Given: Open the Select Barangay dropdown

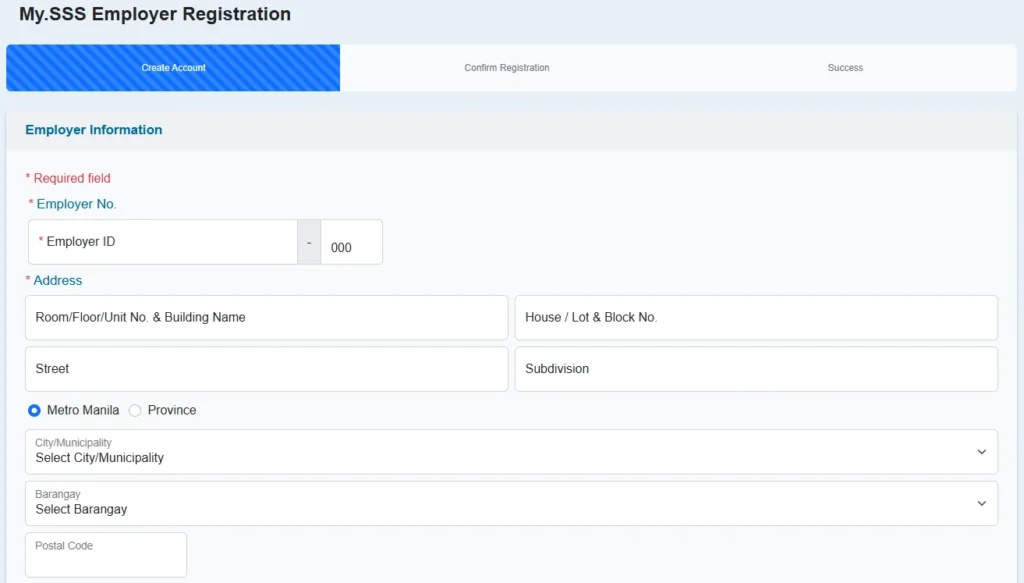Looking at the screenshot, I should [x=511, y=503].
